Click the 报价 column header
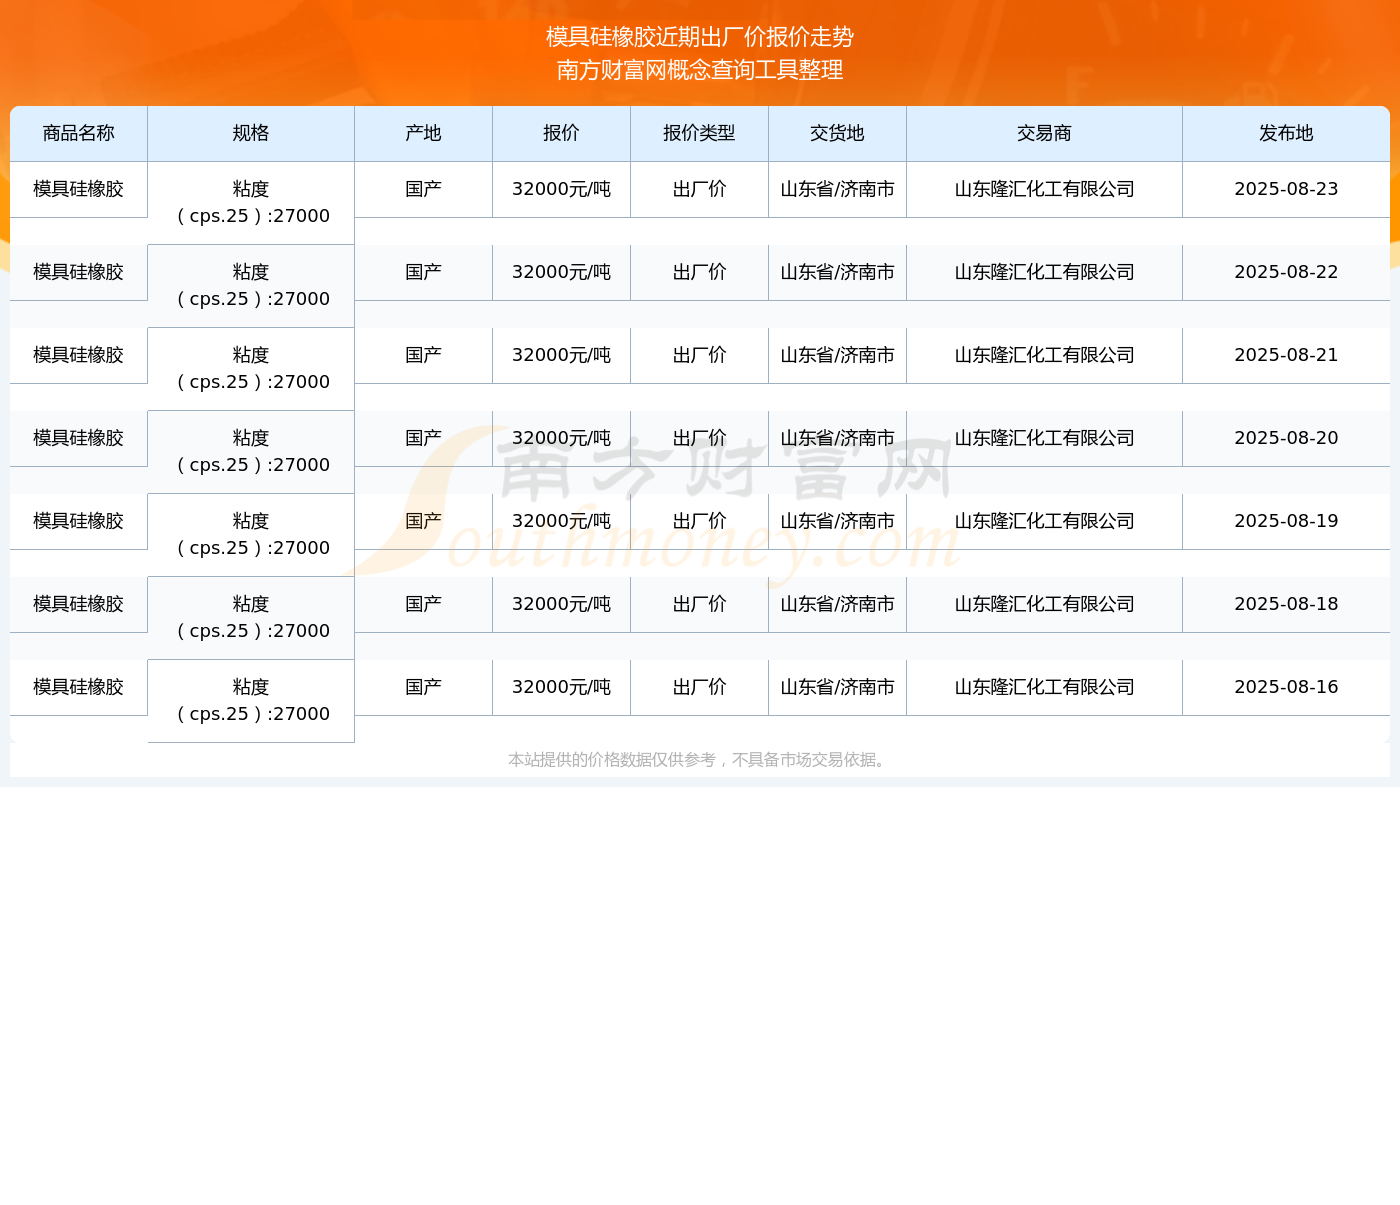Viewport: 1400px width, 1205px height. [562, 133]
